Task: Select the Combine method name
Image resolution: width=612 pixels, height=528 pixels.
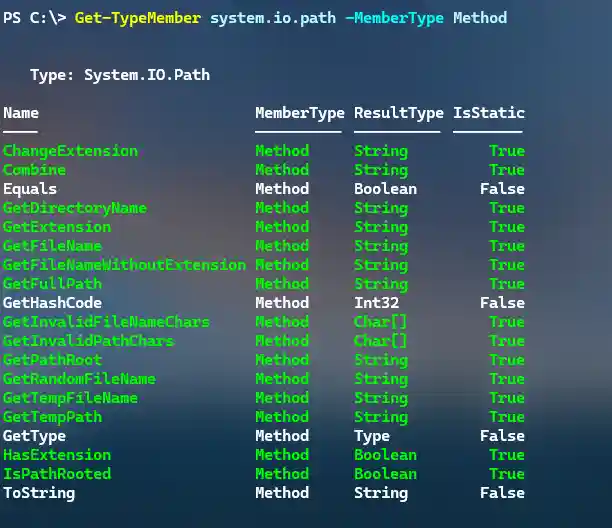Action: click(34, 170)
